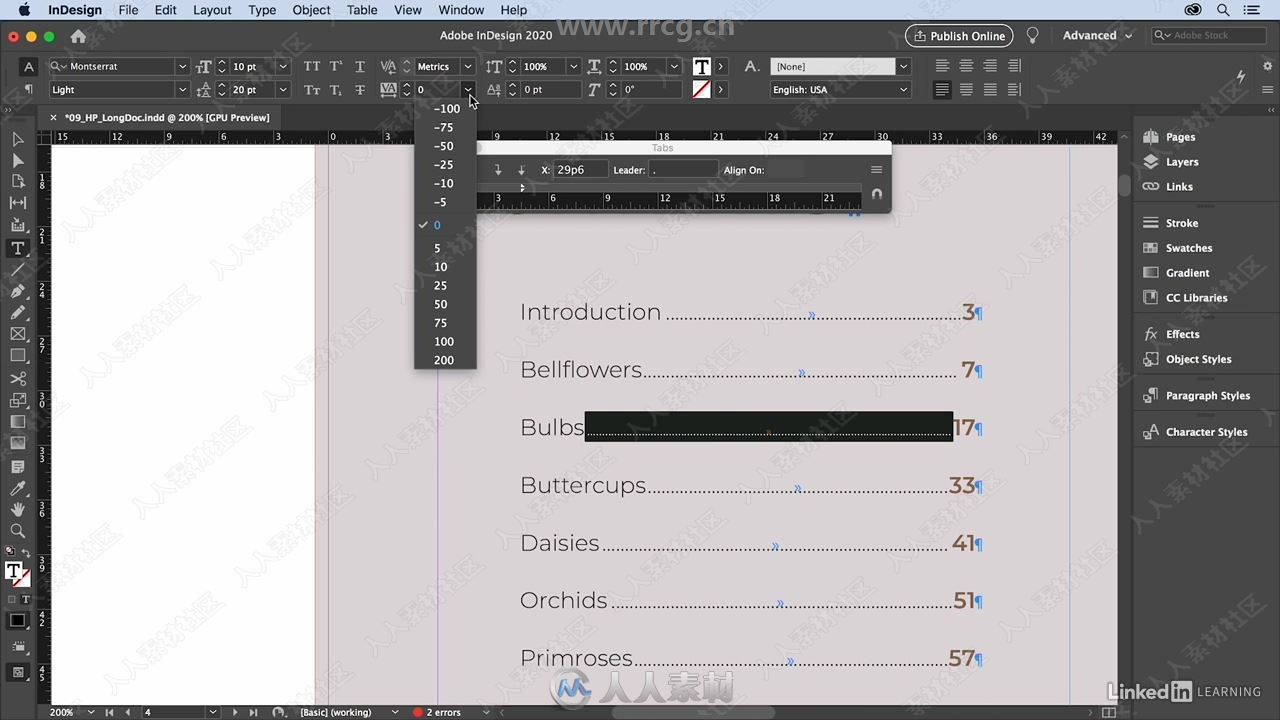The height and width of the screenshot is (720, 1280).
Task: Toggle Strikethrough formatting
Action: tap(360, 90)
